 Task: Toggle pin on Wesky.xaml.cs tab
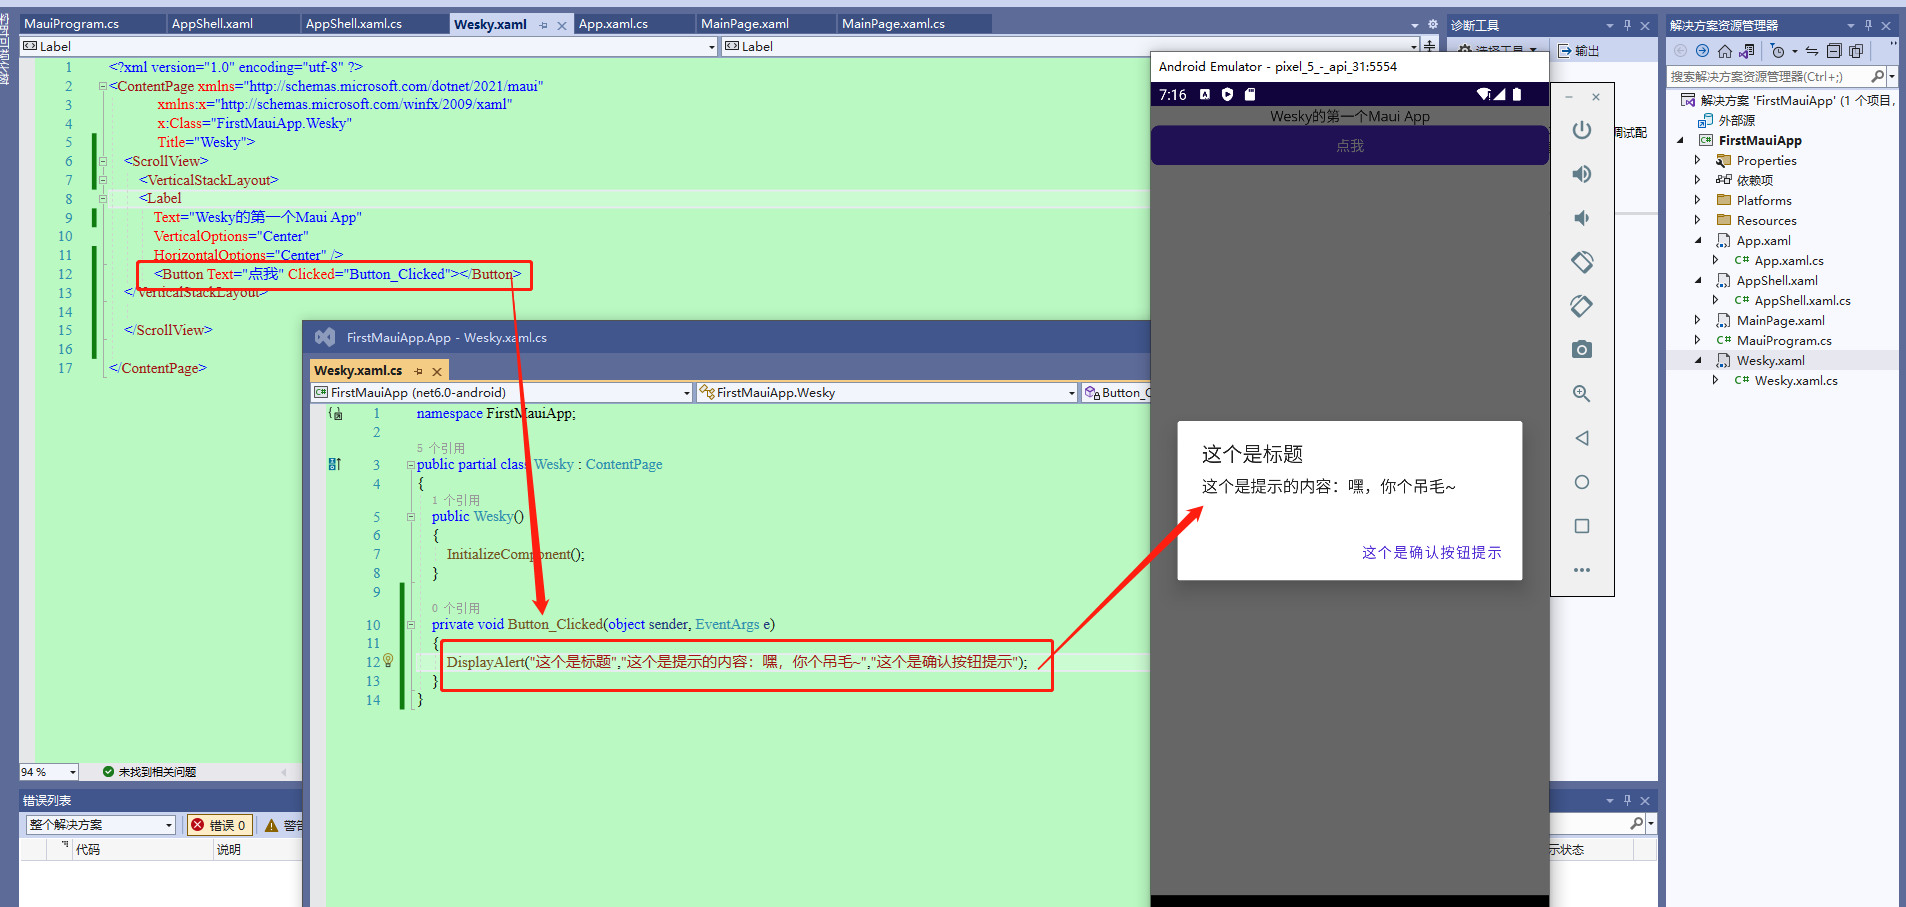tap(418, 371)
